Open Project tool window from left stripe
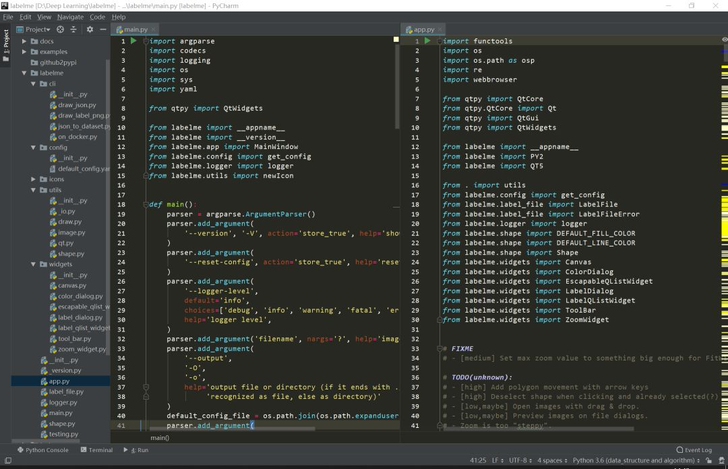This screenshot has height=469, width=728. click(6, 46)
